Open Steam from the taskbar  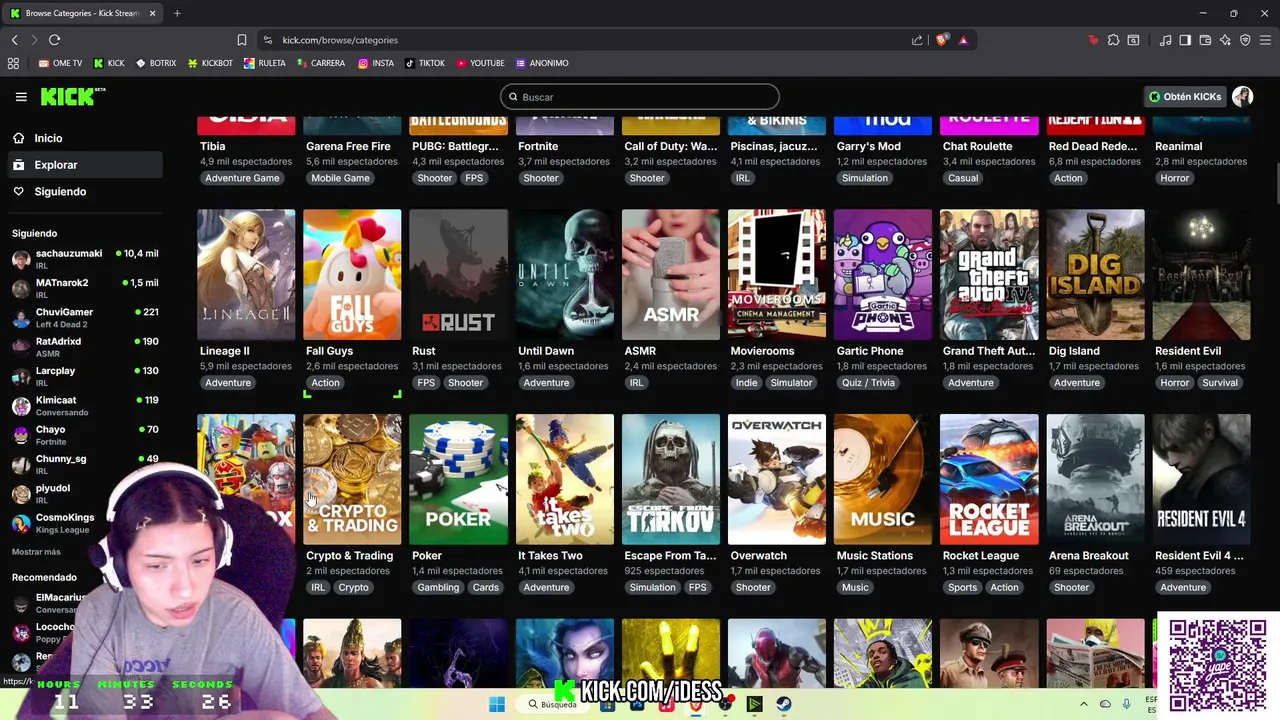(x=783, y=704)
